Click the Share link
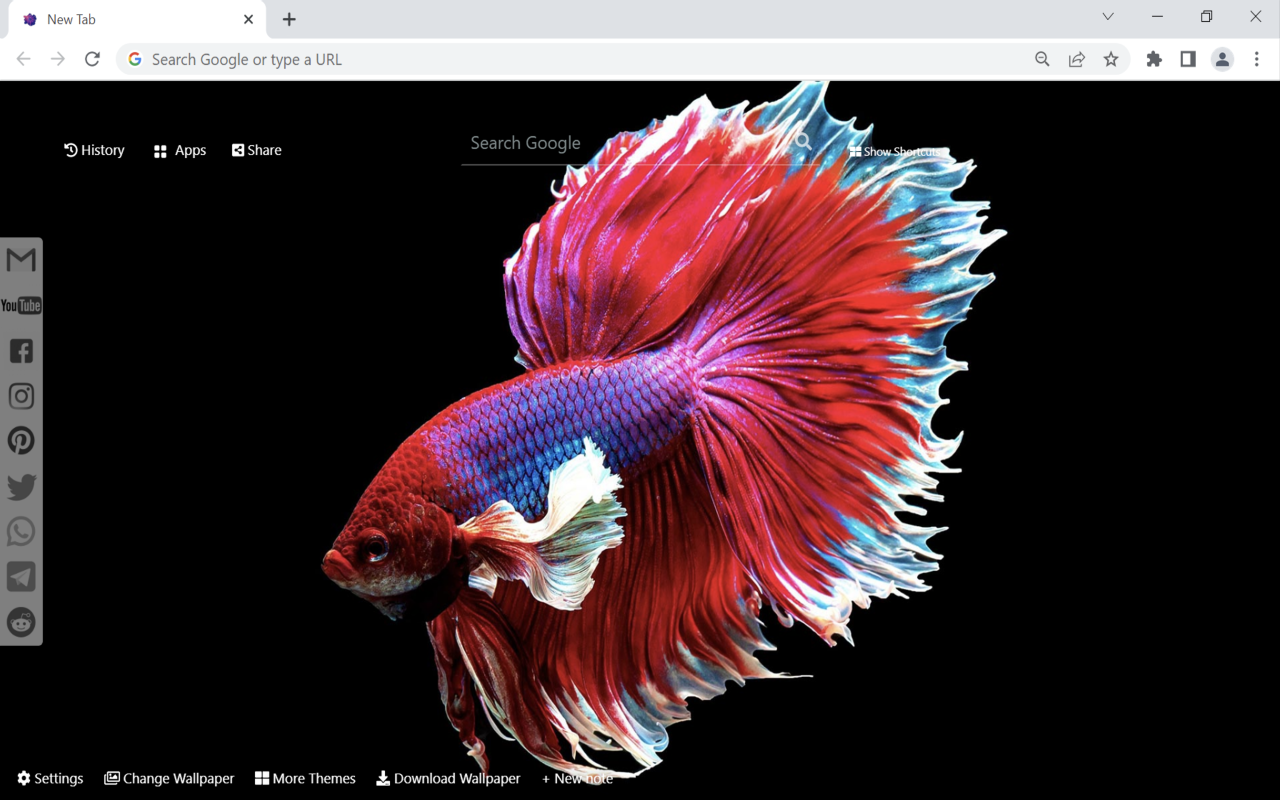1280x800 pixels. (257, 150)
